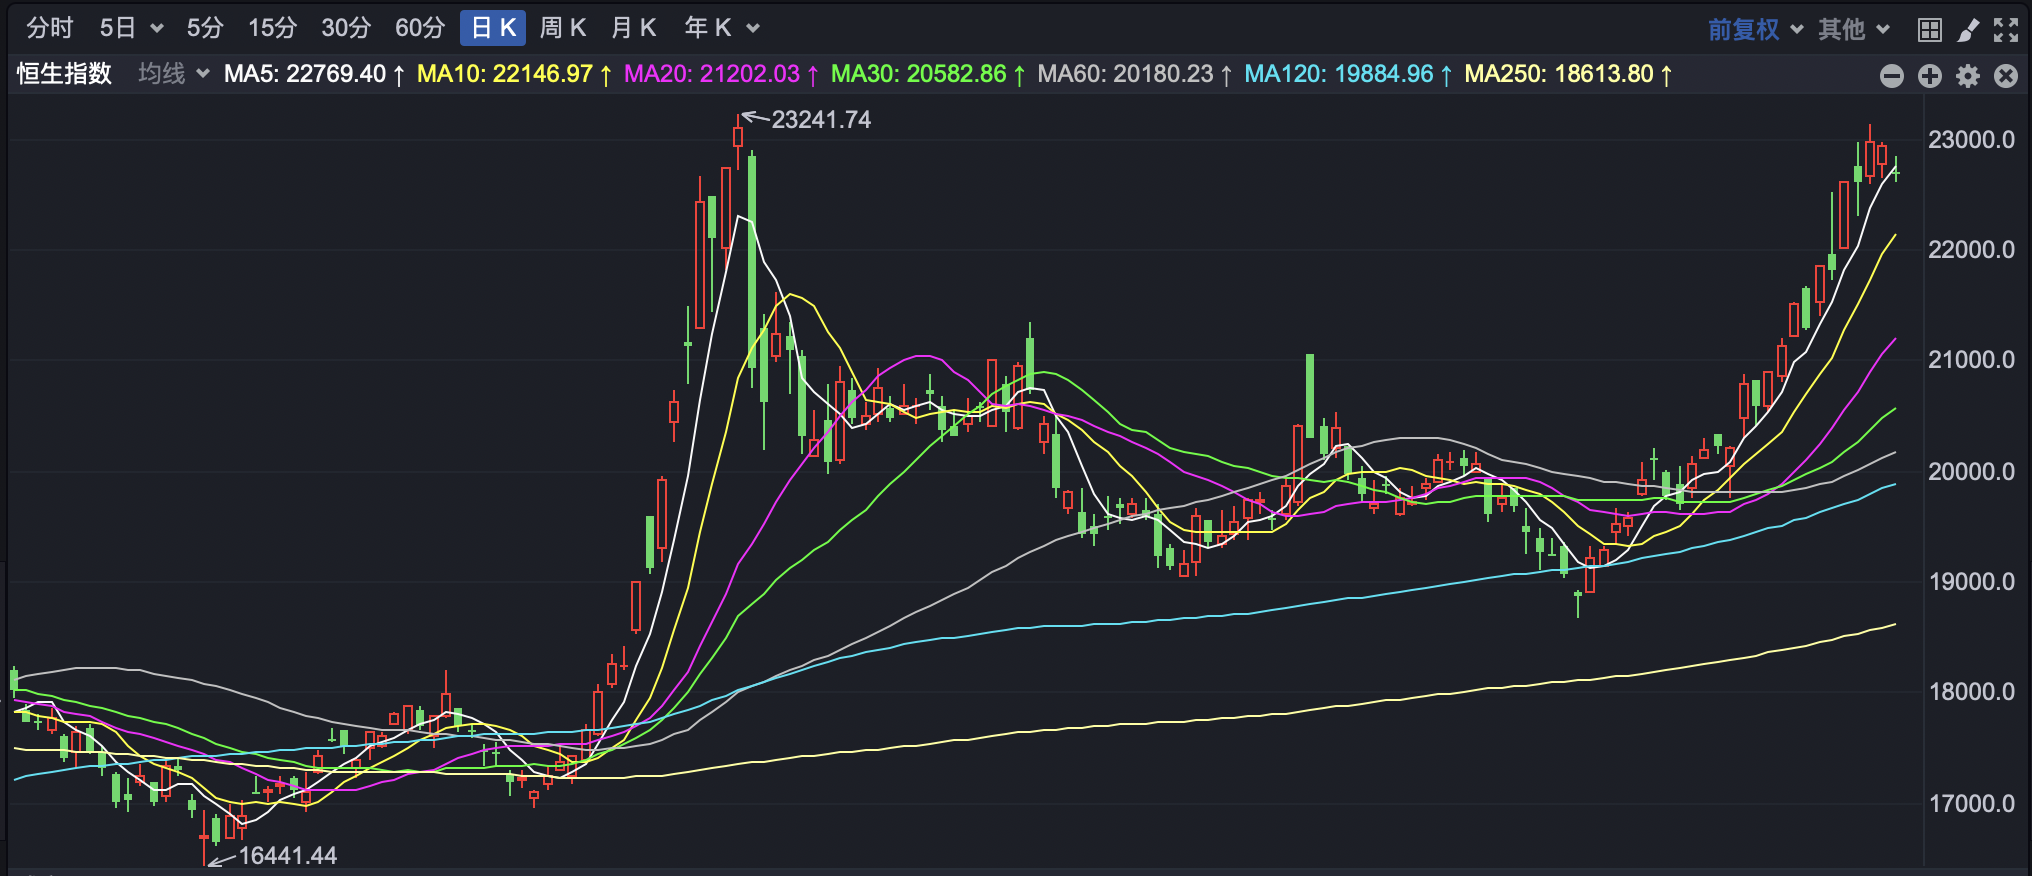
Task: Click the minus icon to zoom out chart
Action: 1891,76
